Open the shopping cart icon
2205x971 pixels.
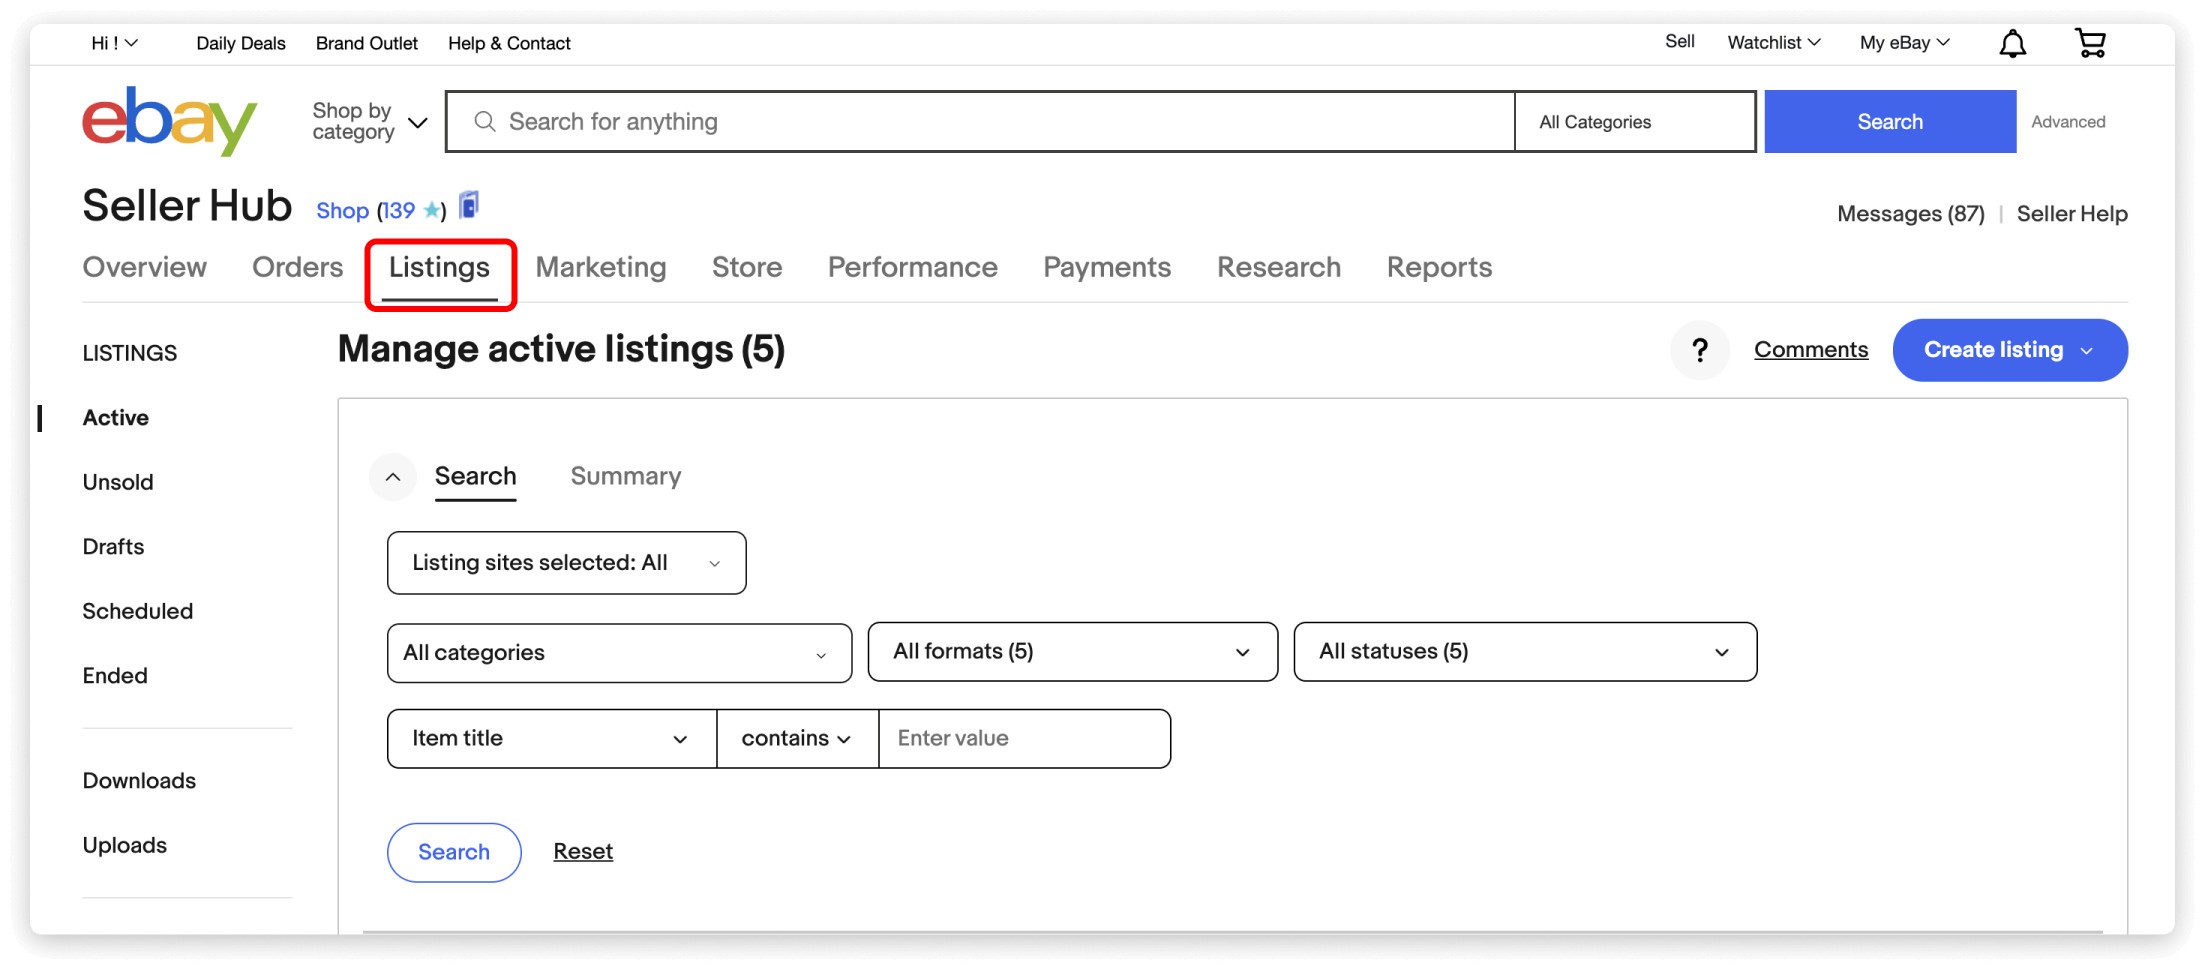pos(2091,43)
